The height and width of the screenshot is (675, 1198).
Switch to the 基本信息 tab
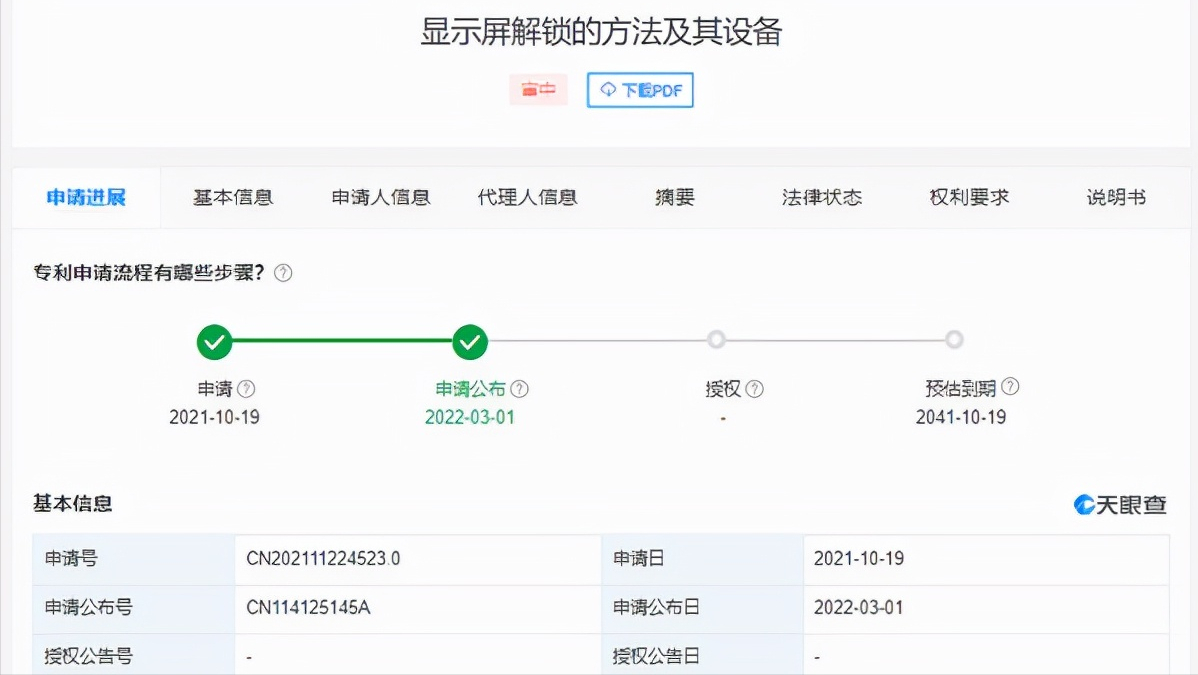tap(231, 197)
